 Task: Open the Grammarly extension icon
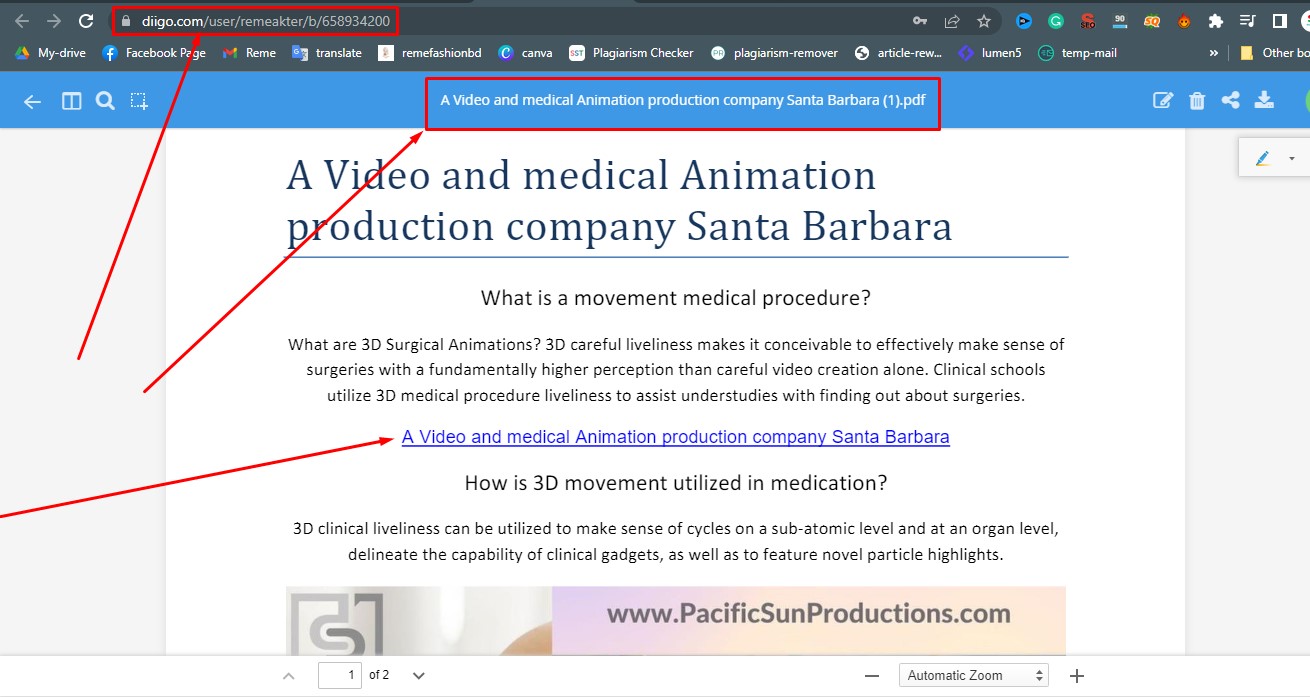pos(1055,20)
